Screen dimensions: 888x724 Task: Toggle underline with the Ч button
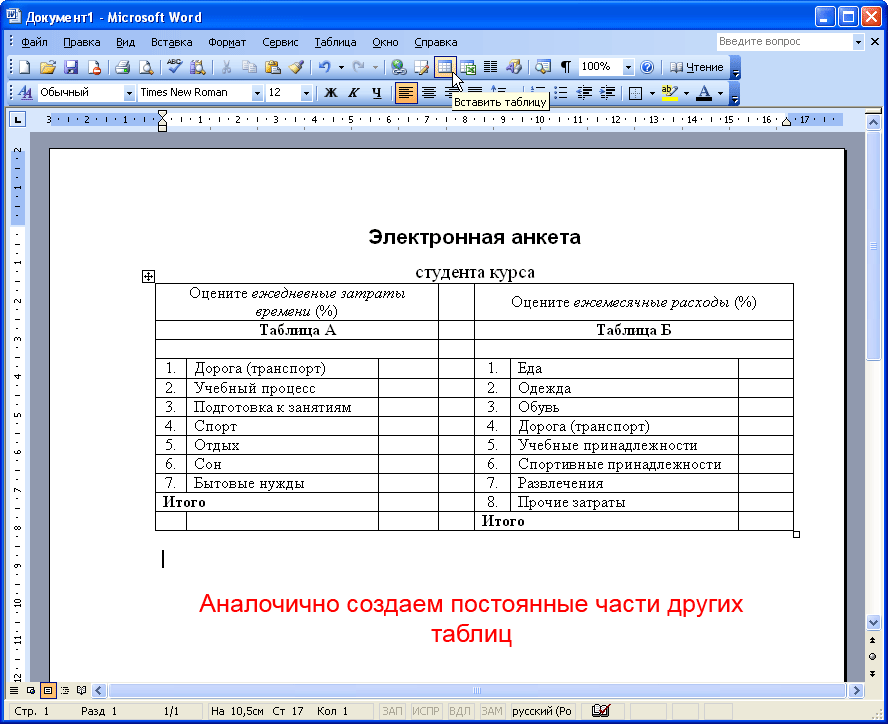click(x=377, y=92)
